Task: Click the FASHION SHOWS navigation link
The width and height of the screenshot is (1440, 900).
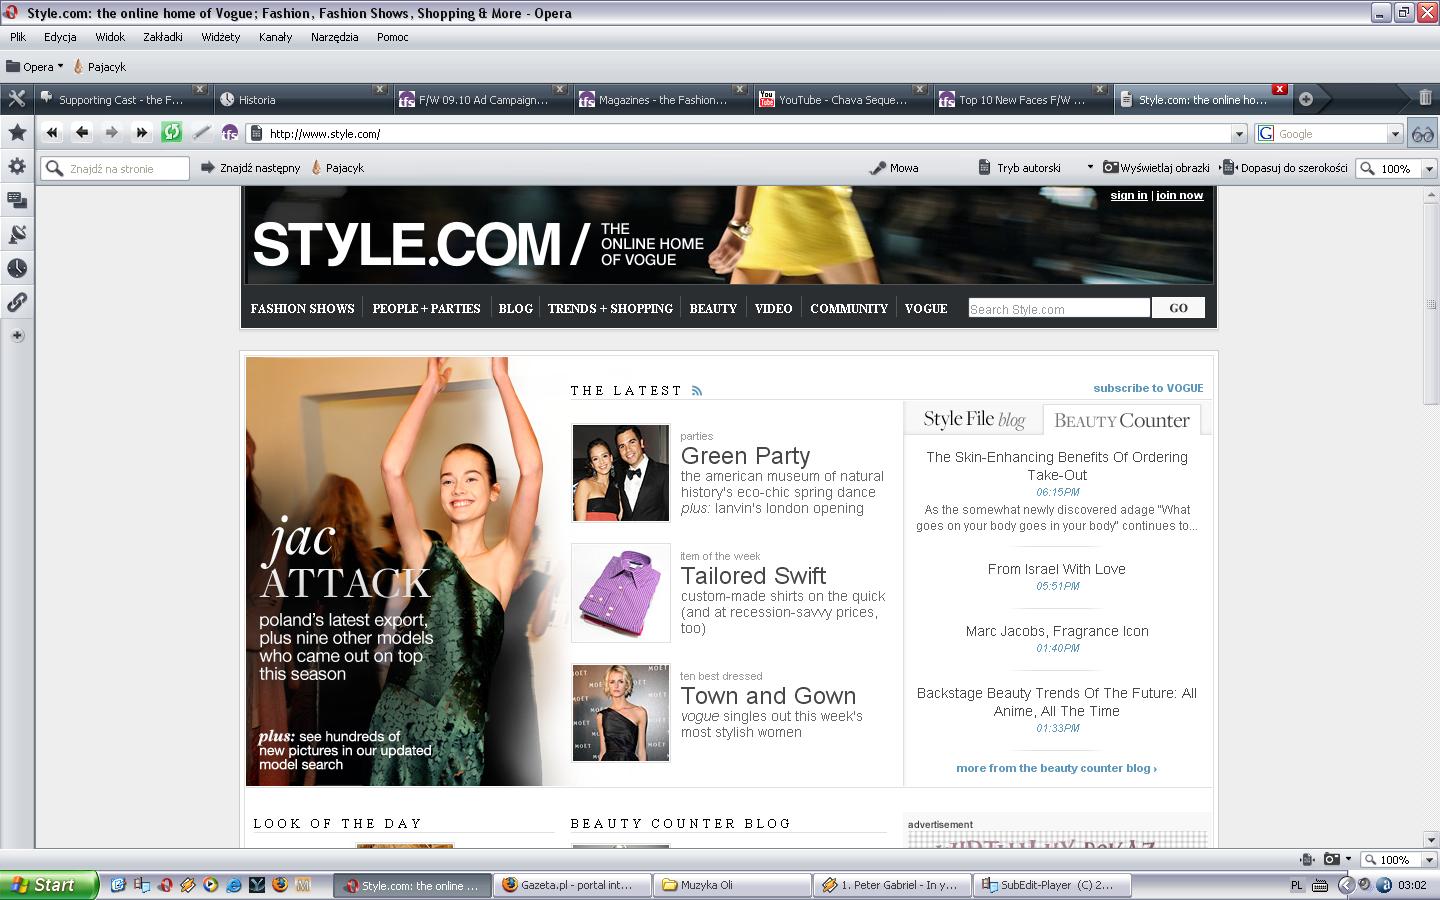Action: click(x=302, y=308)
